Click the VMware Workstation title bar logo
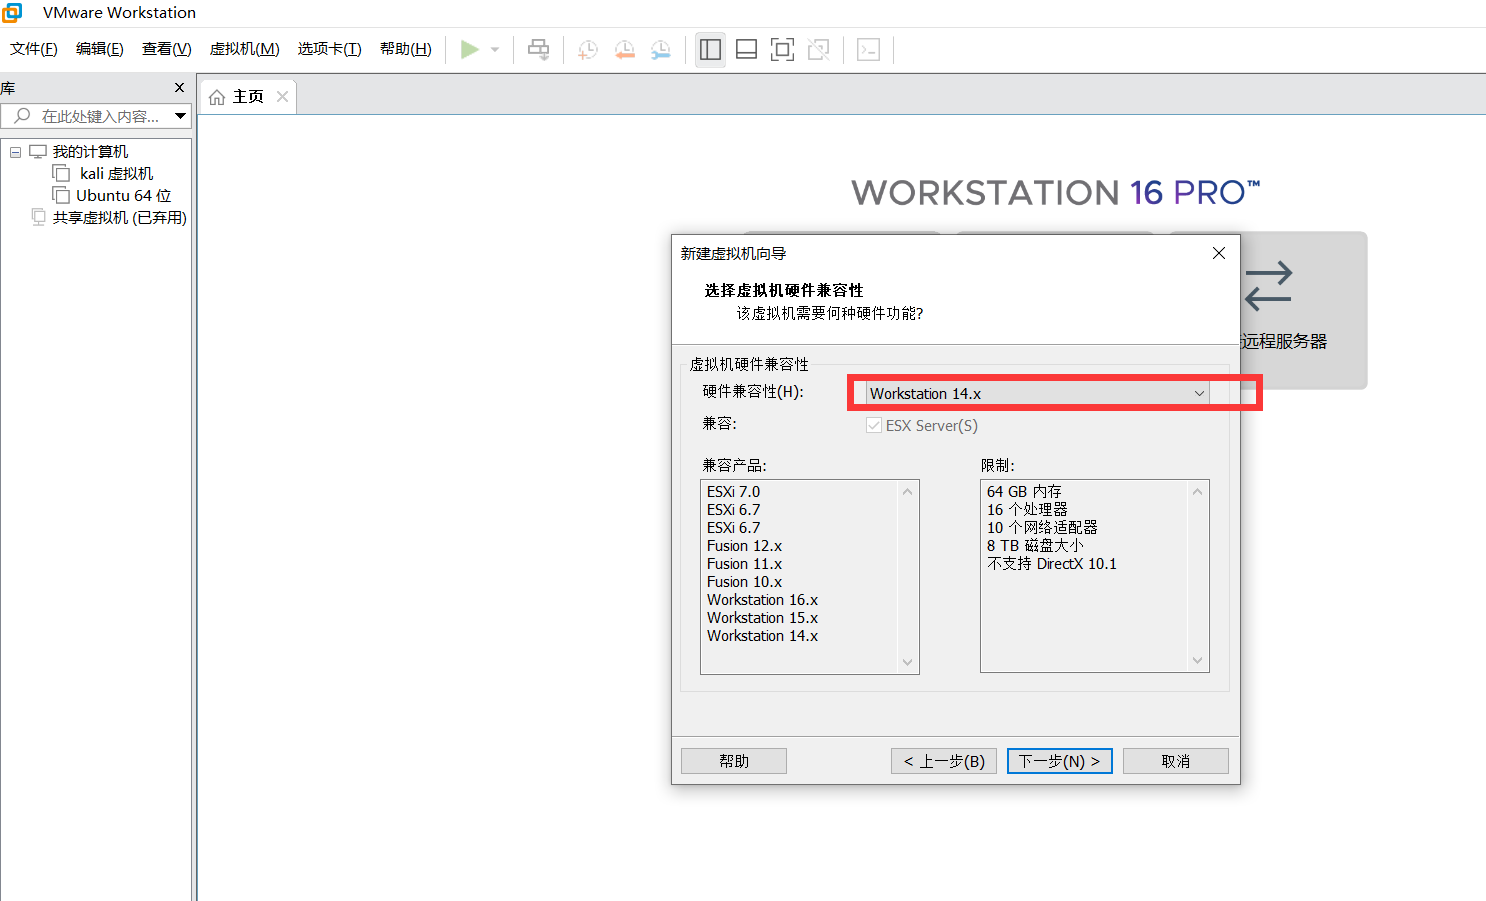Screen dimensions: 1486x901 tap(12, 12)
